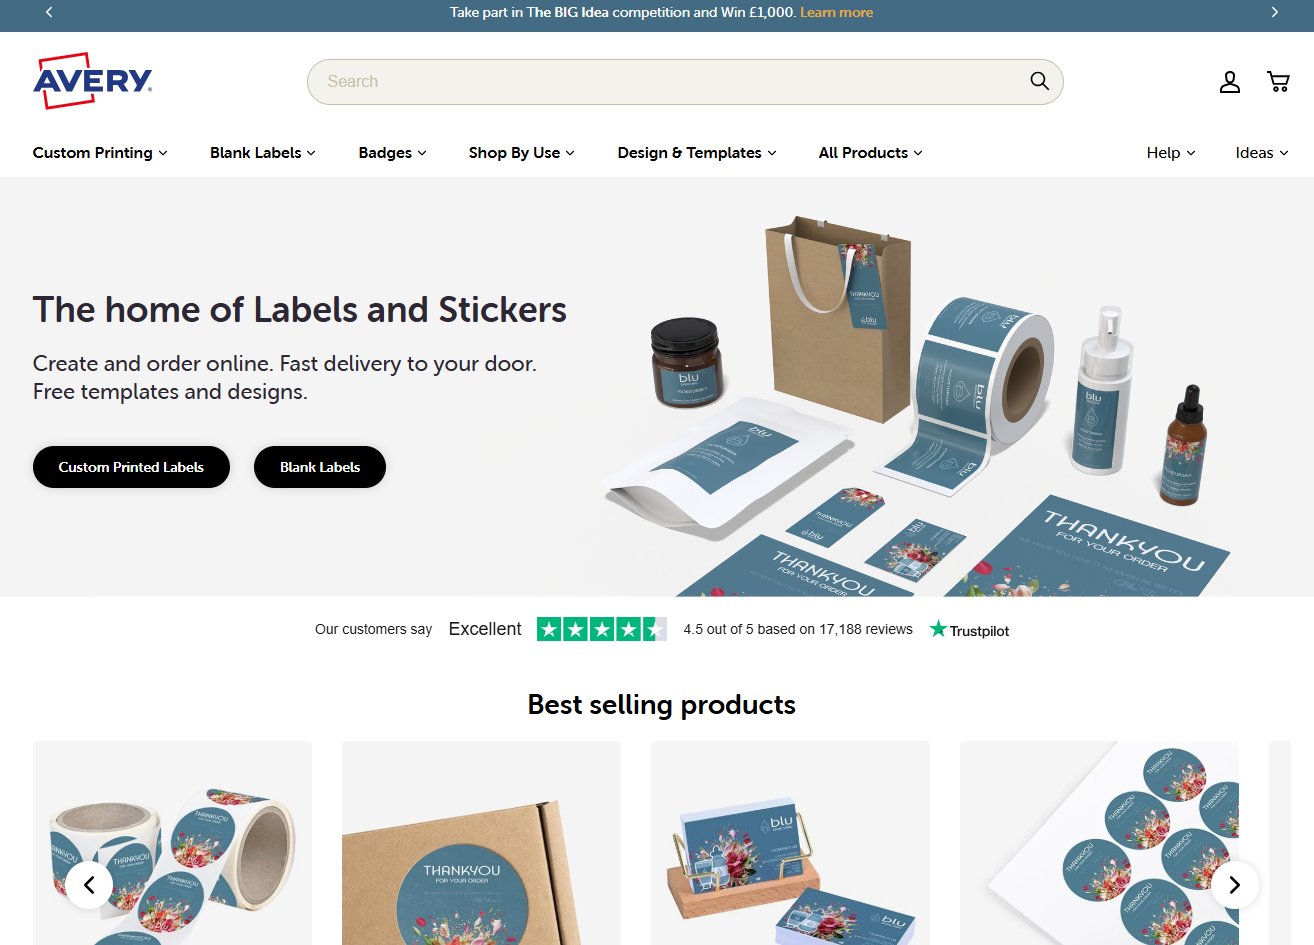Open the Design & Templates menu

pyautogui.click(x=697, y=153)
